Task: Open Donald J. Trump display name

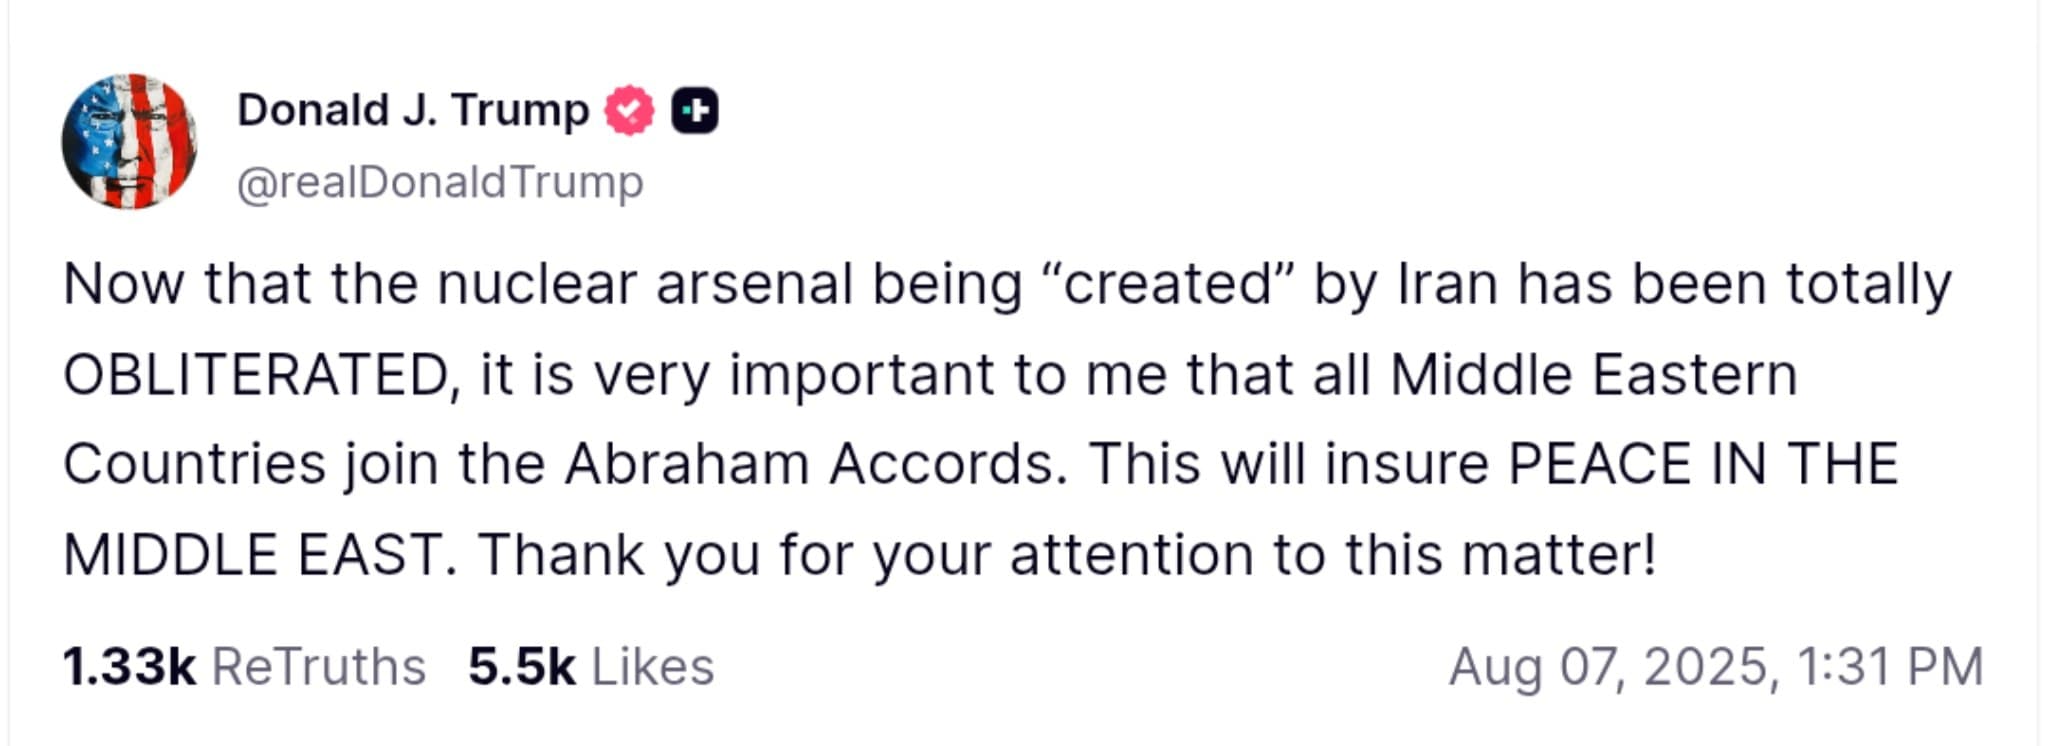Action: tap(413, 110)
